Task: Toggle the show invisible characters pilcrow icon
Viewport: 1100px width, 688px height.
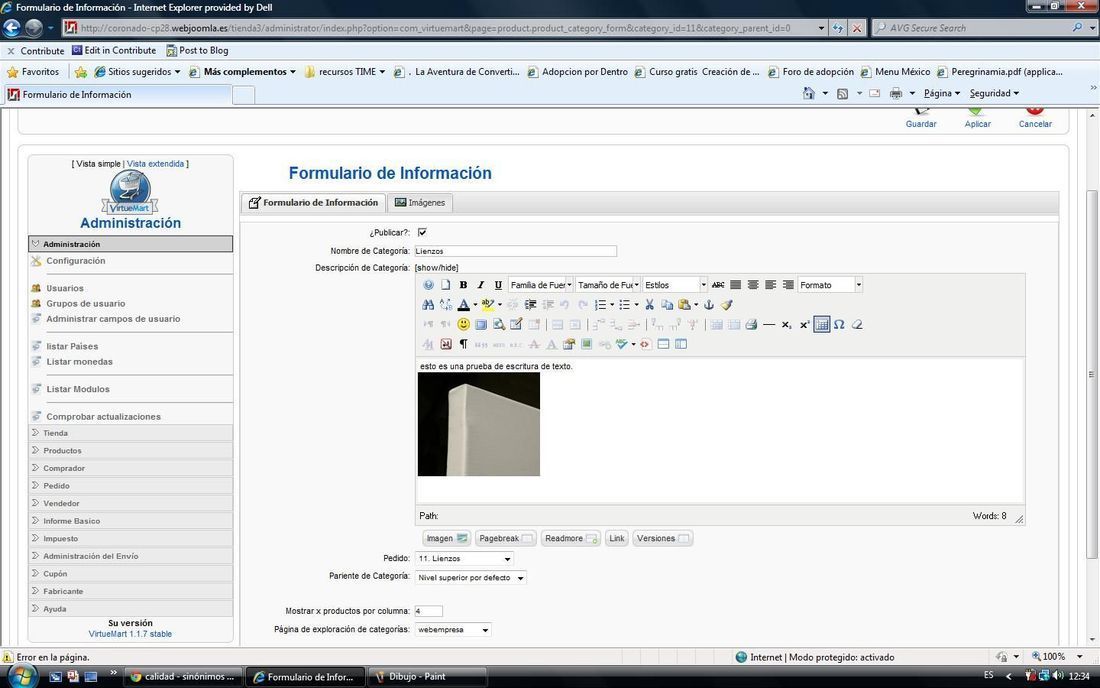Action: pos(463,344)
